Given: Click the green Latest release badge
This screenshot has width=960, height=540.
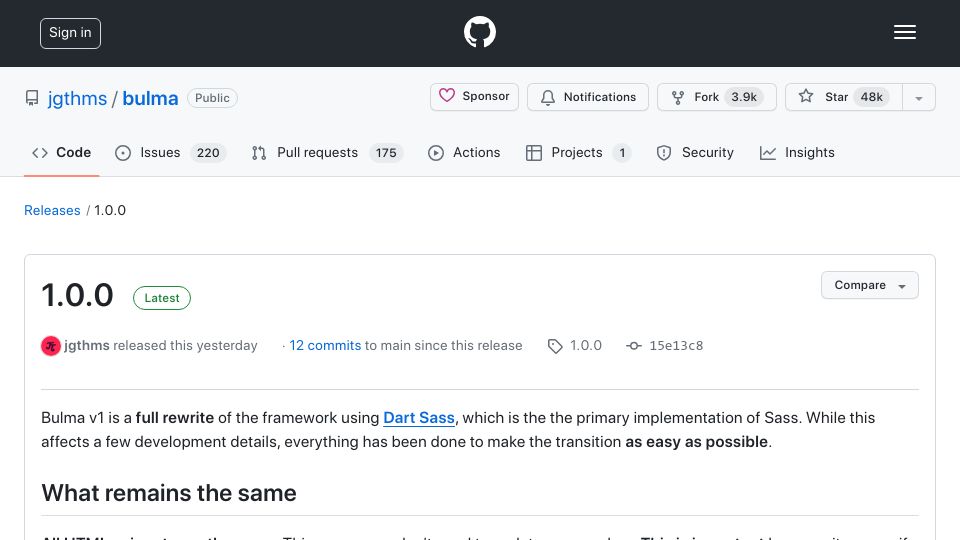Looking at the screenshot, I should point(162,298).
